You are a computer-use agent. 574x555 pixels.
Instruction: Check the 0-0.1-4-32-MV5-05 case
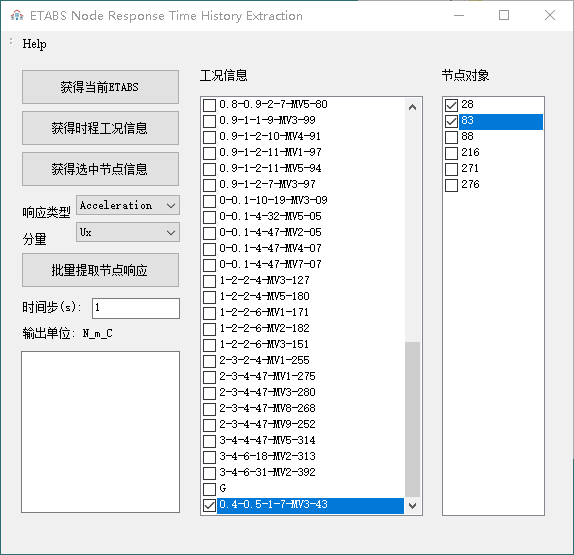(209, 217)
